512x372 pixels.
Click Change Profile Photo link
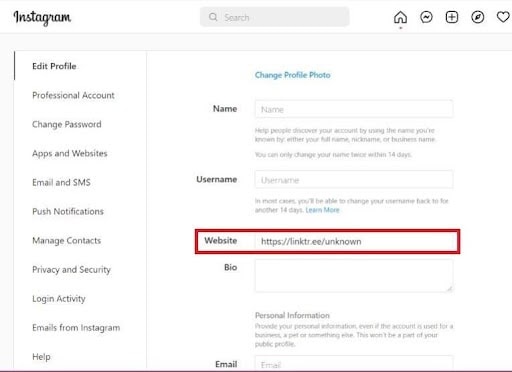point(293,75)
